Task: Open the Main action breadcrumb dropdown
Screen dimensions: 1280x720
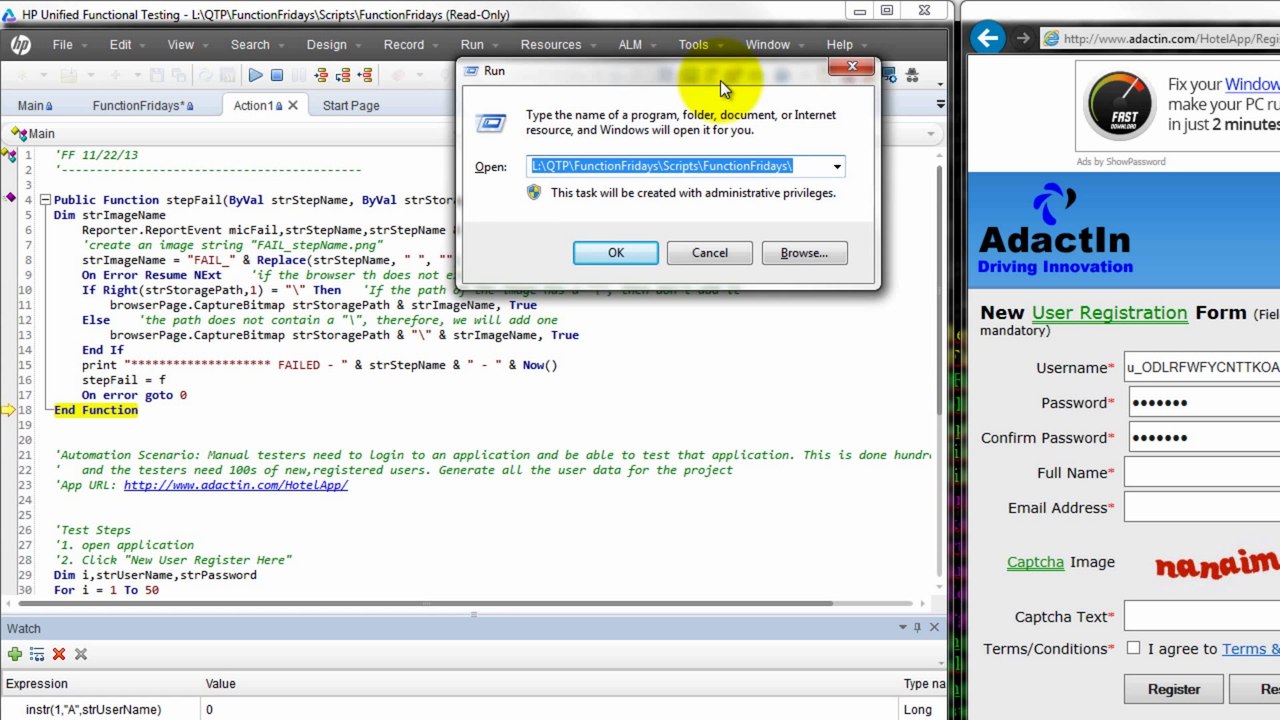Action: pyautogui.click(x=930, y=133)
